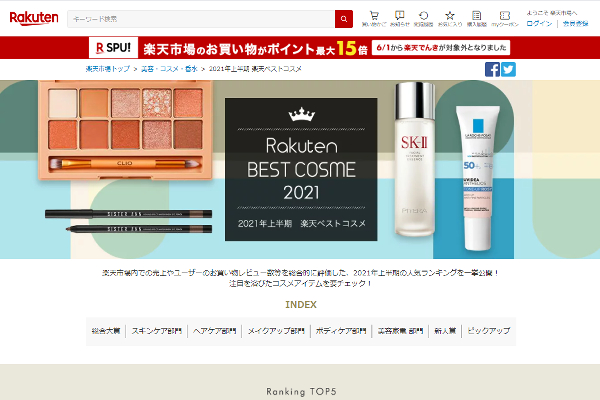Share the page via Twitter icon
This screenshot has width=600, height=400.
click(x=508, y=69)
